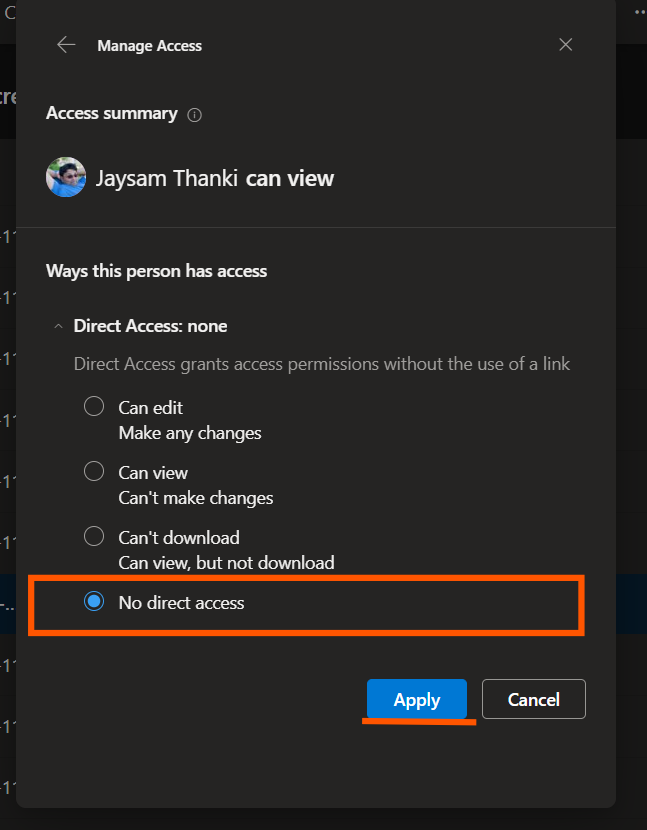Select the Can edit radio button

tap(94, 406)
